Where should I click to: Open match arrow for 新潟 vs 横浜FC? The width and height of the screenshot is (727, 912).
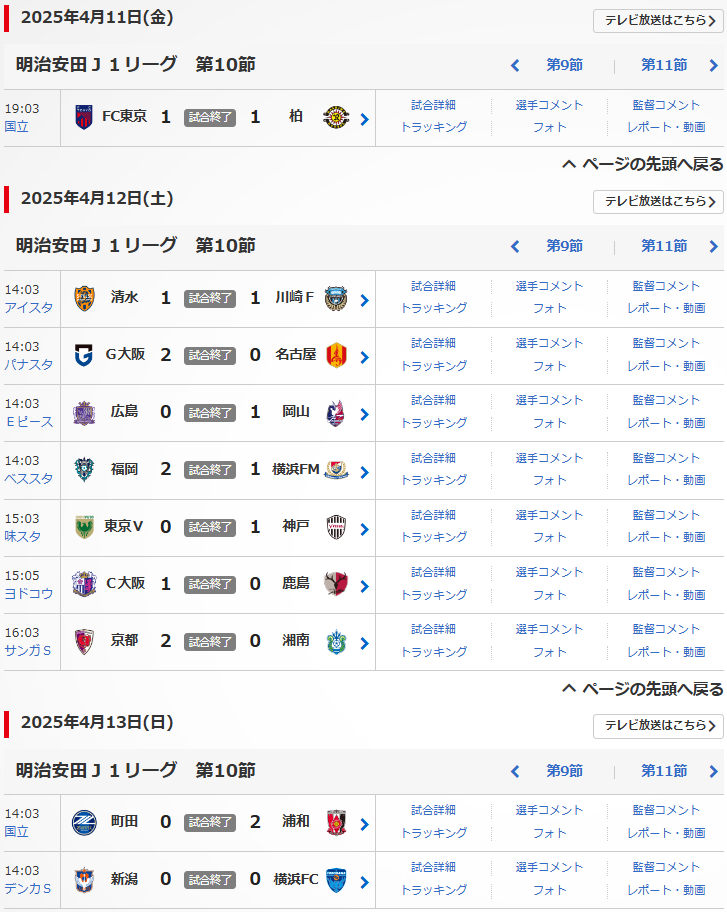click(365, 883)
